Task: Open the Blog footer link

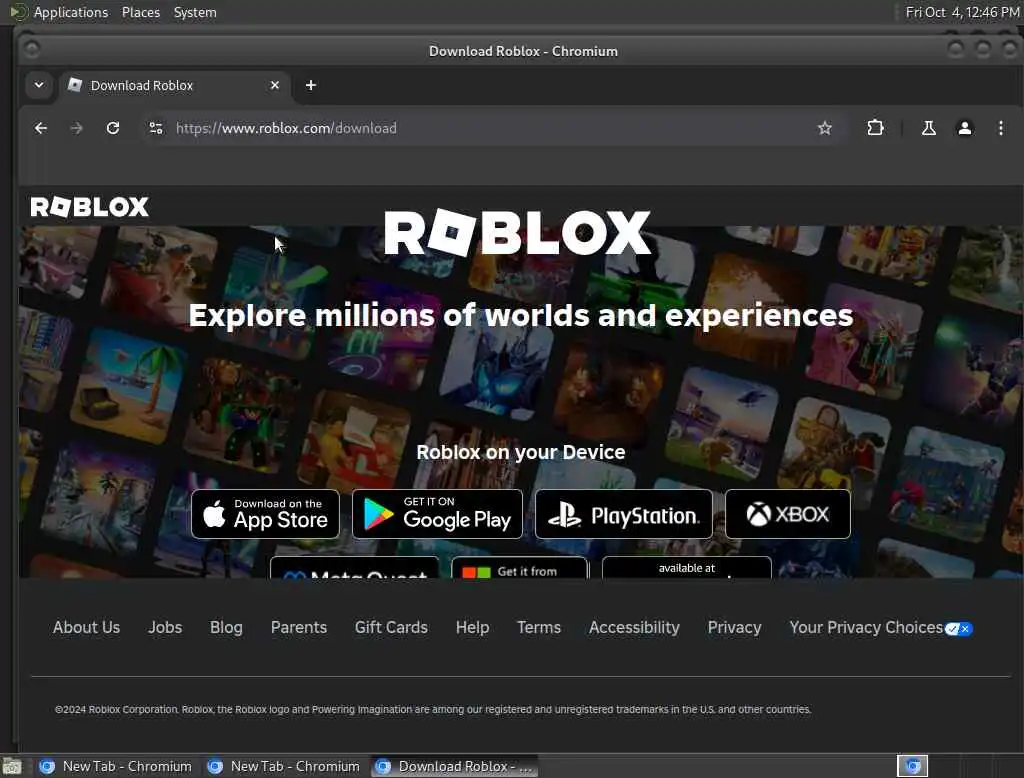Action: (x=226, y=627)
